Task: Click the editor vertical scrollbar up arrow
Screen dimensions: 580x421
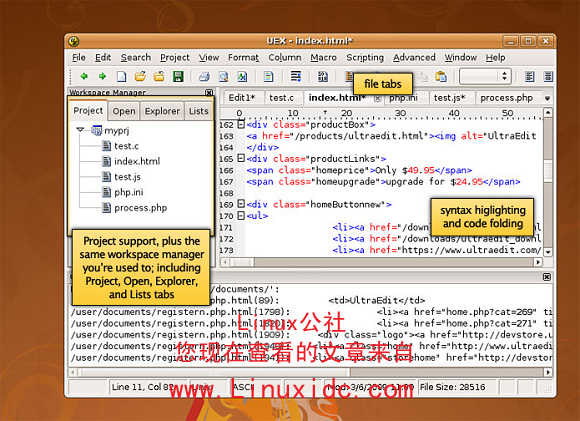Action: (548, 112)
